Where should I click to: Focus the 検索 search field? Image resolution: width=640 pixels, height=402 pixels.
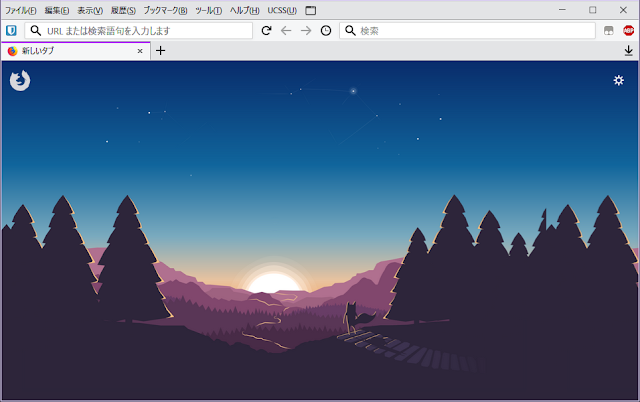point(467,31)
